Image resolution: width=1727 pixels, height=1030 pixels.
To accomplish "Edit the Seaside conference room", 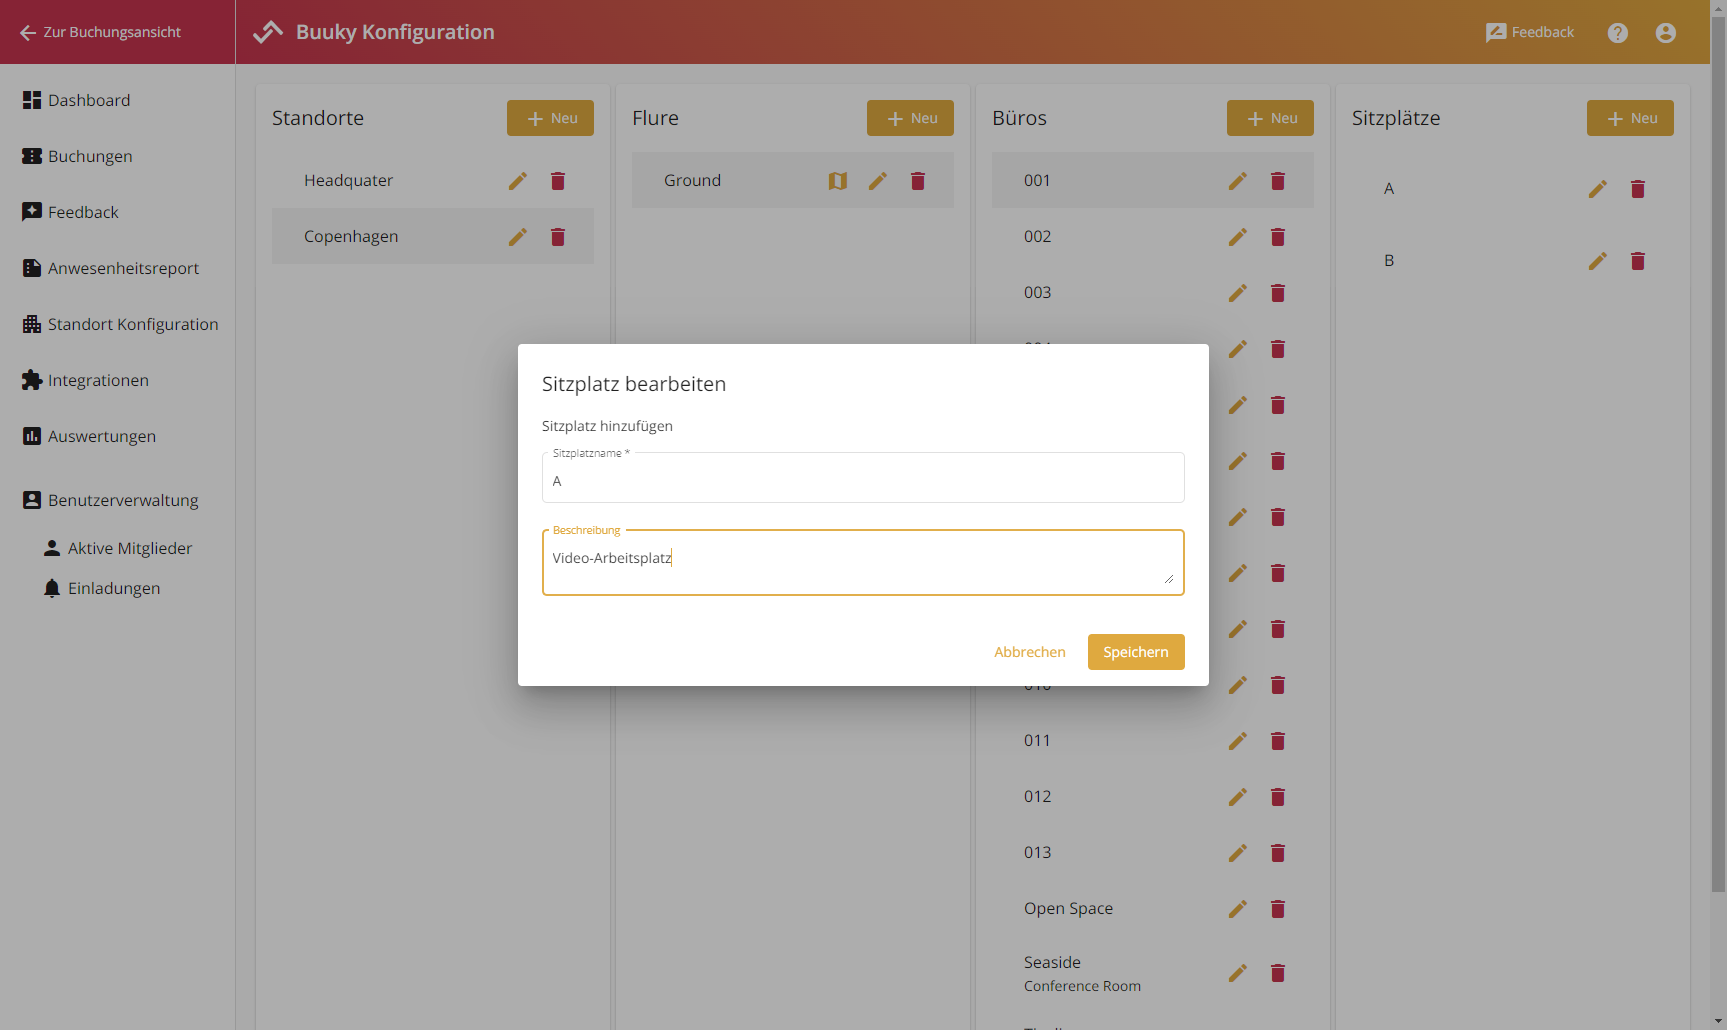I will (x=1238, y=973).
